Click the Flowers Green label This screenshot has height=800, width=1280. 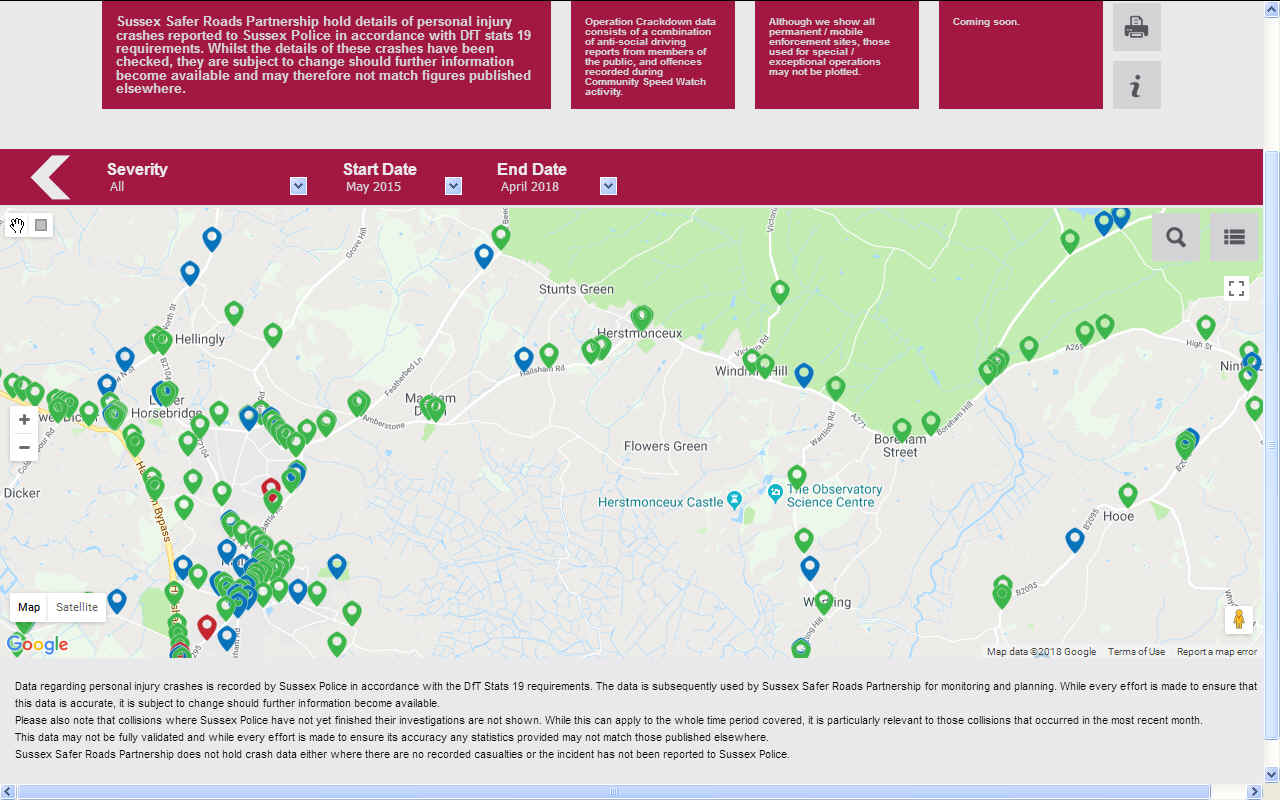[x=665, y=446]
